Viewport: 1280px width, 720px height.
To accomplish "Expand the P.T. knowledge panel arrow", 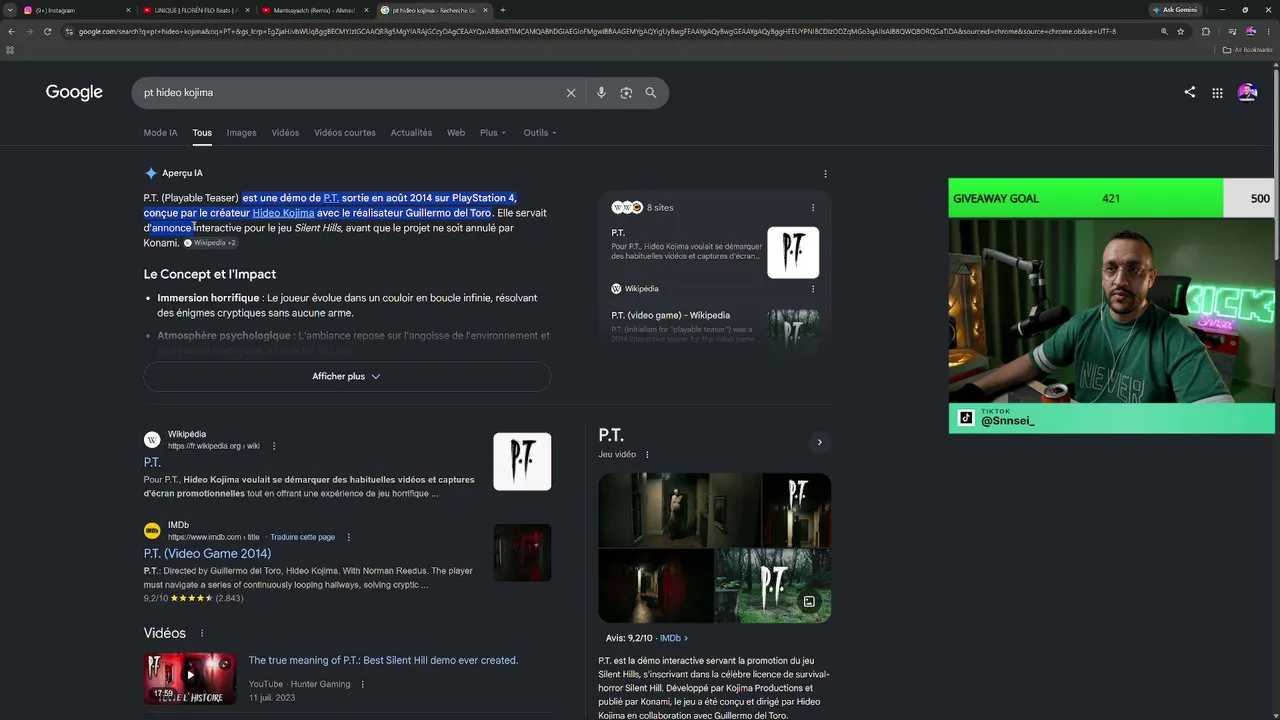I will click(819, 442).
